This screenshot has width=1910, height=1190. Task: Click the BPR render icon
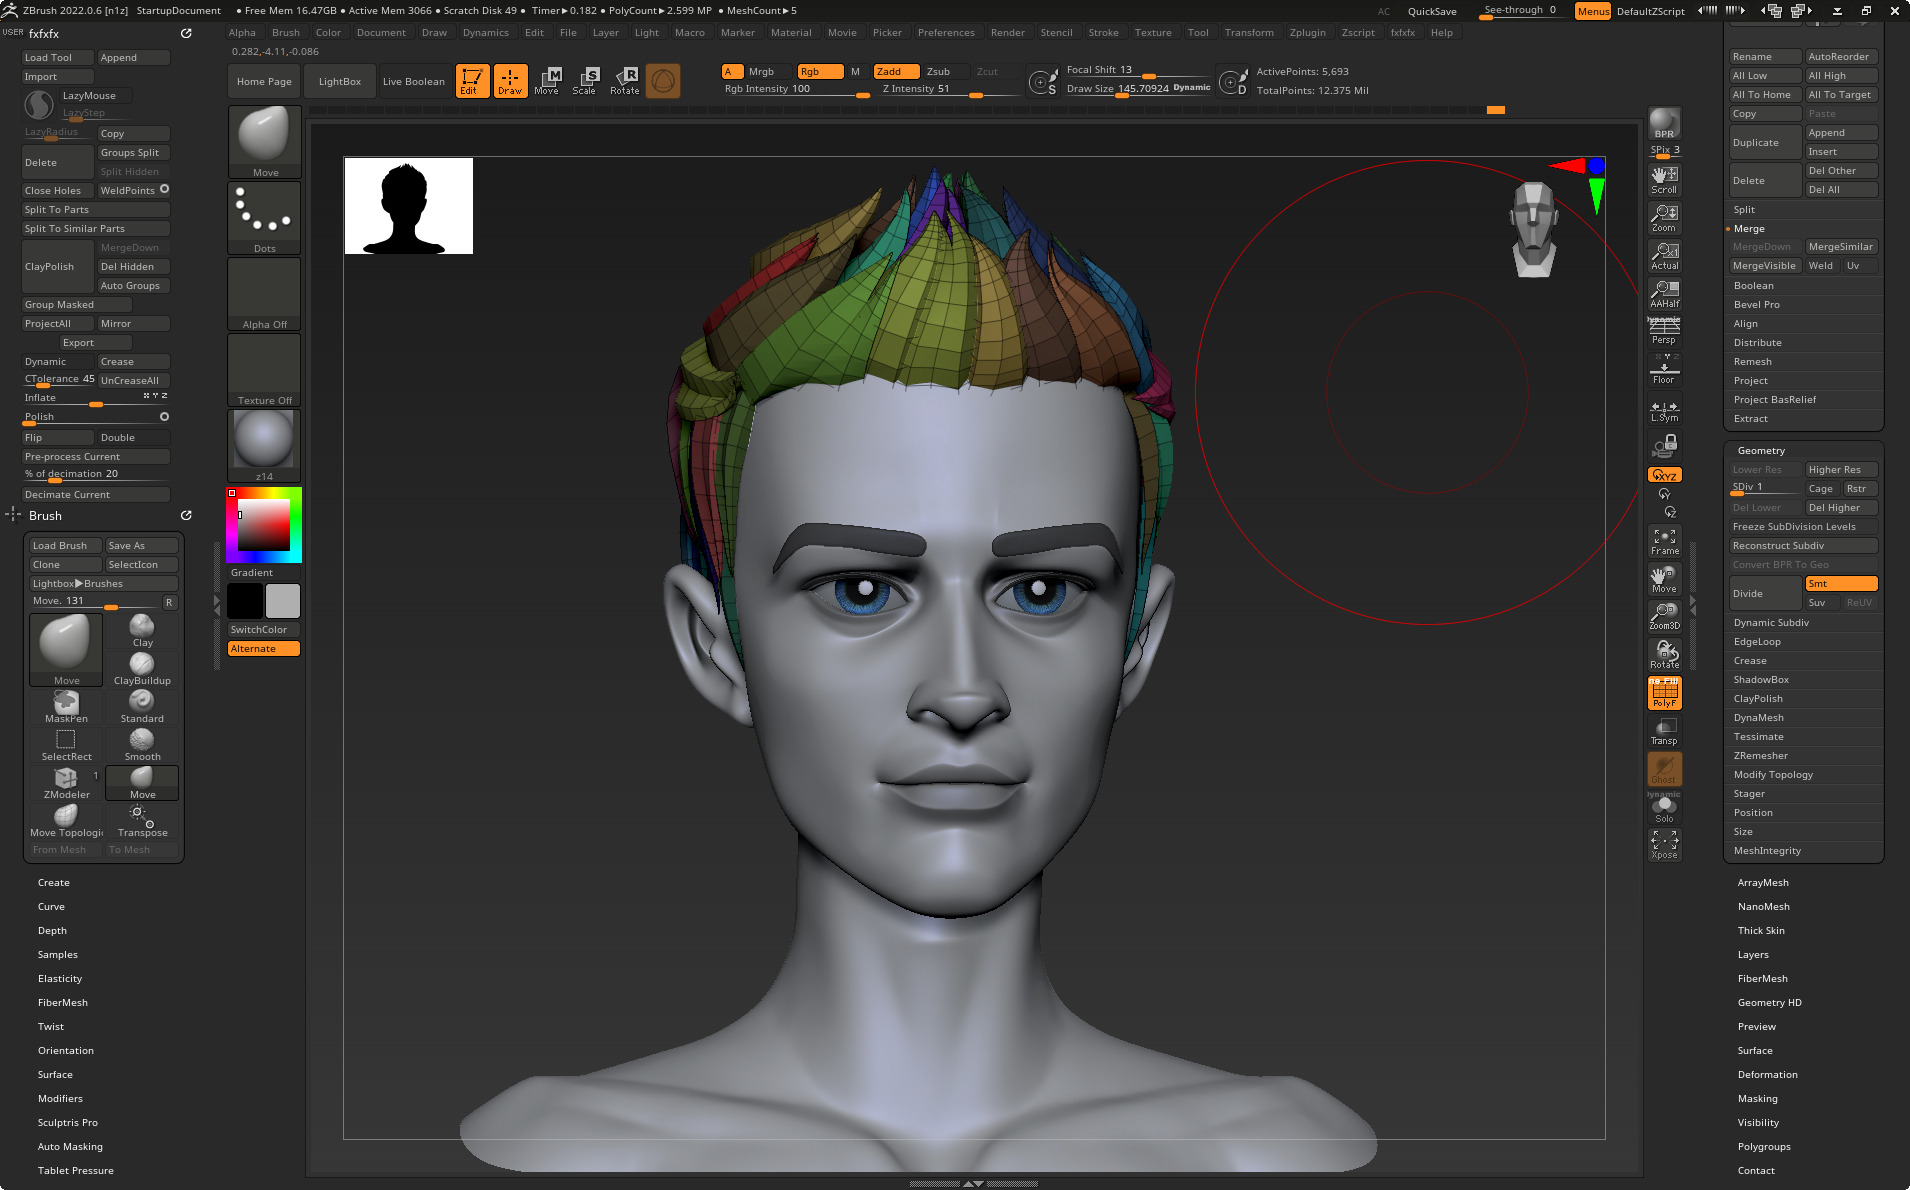click(1664, 123)
